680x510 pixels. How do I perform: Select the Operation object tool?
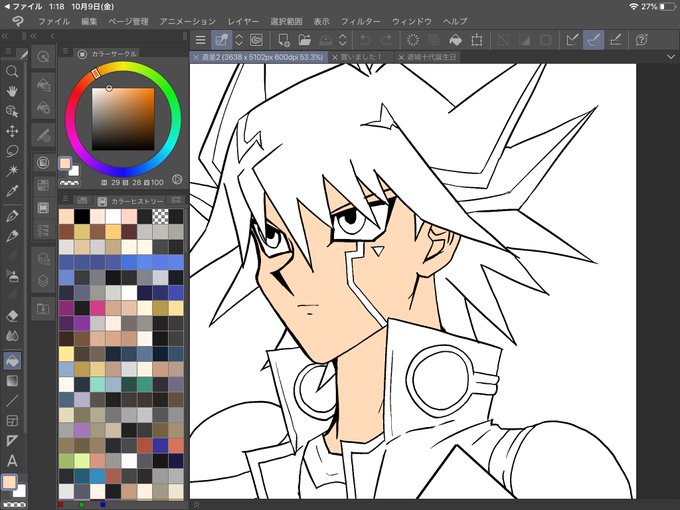pos(12,111)
